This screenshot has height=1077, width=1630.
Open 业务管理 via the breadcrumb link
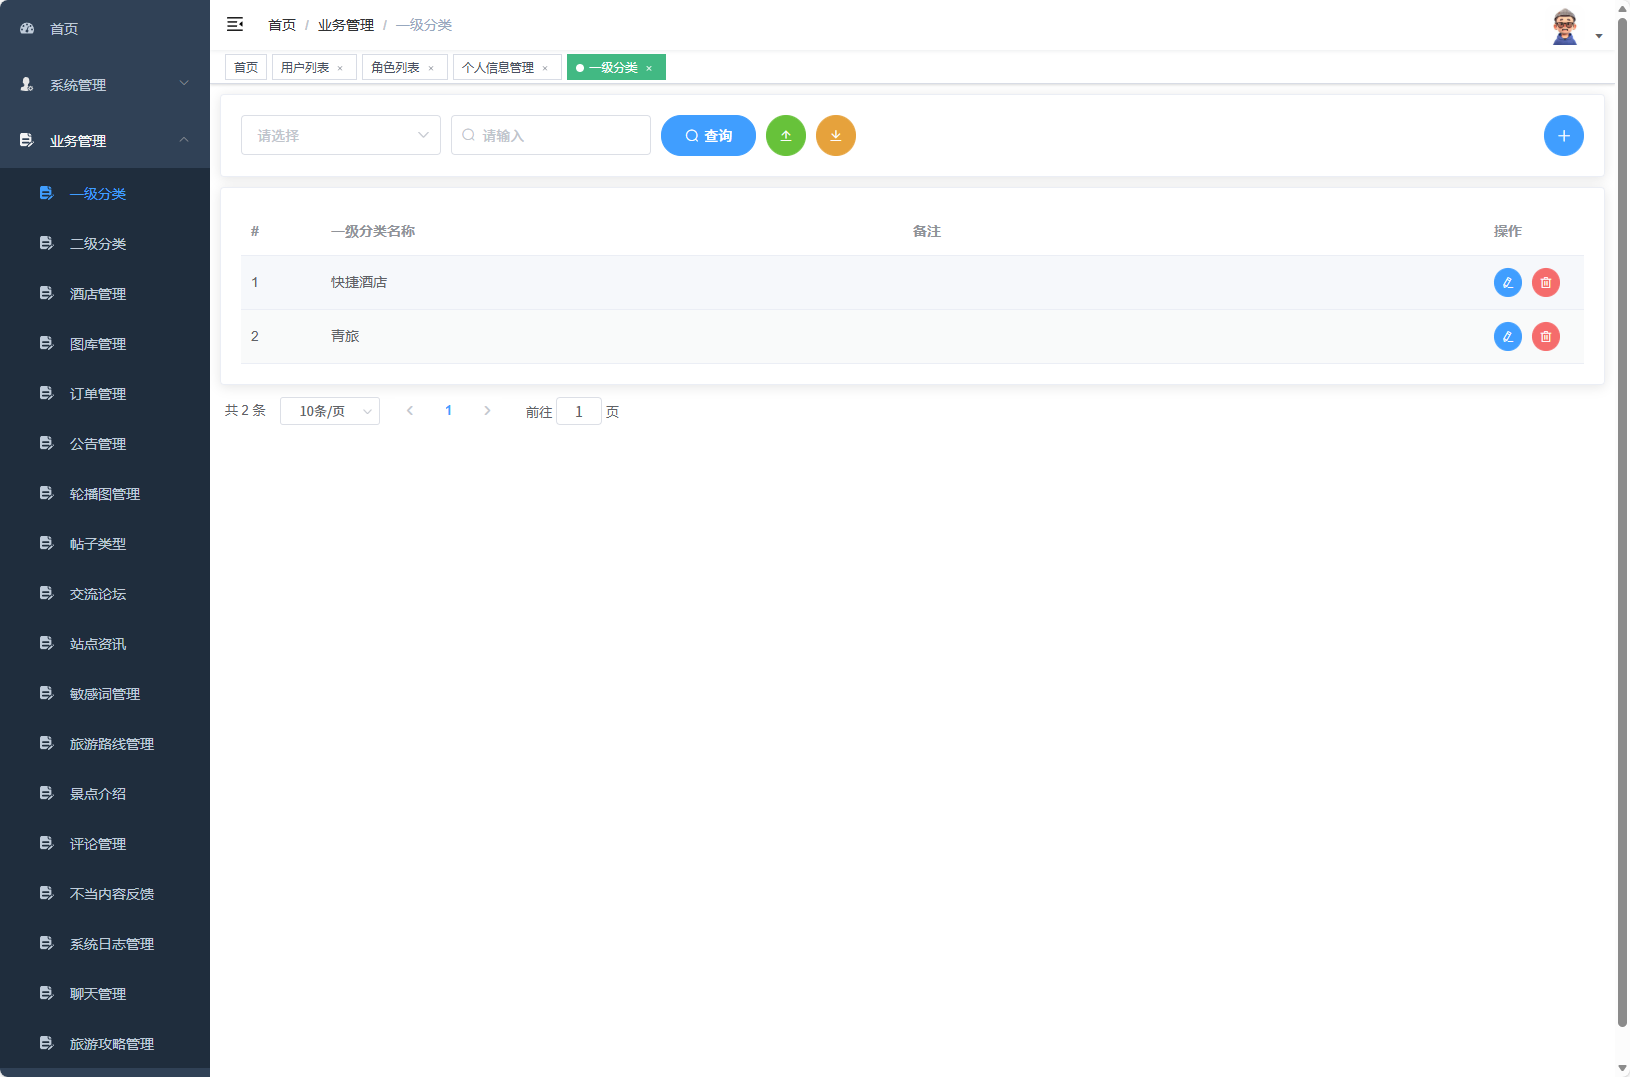(345, 24)
